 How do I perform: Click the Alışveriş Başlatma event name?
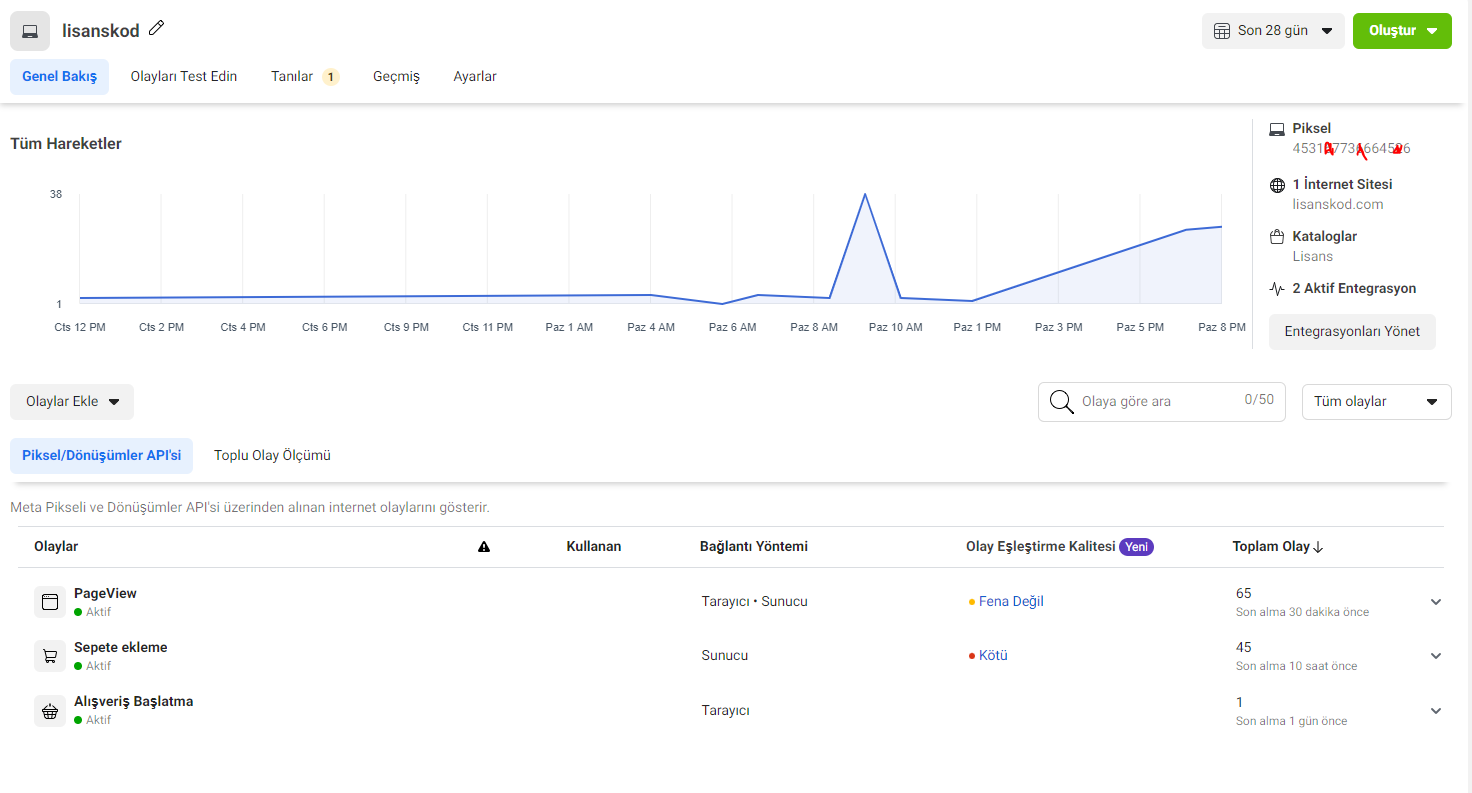(134, 702)
